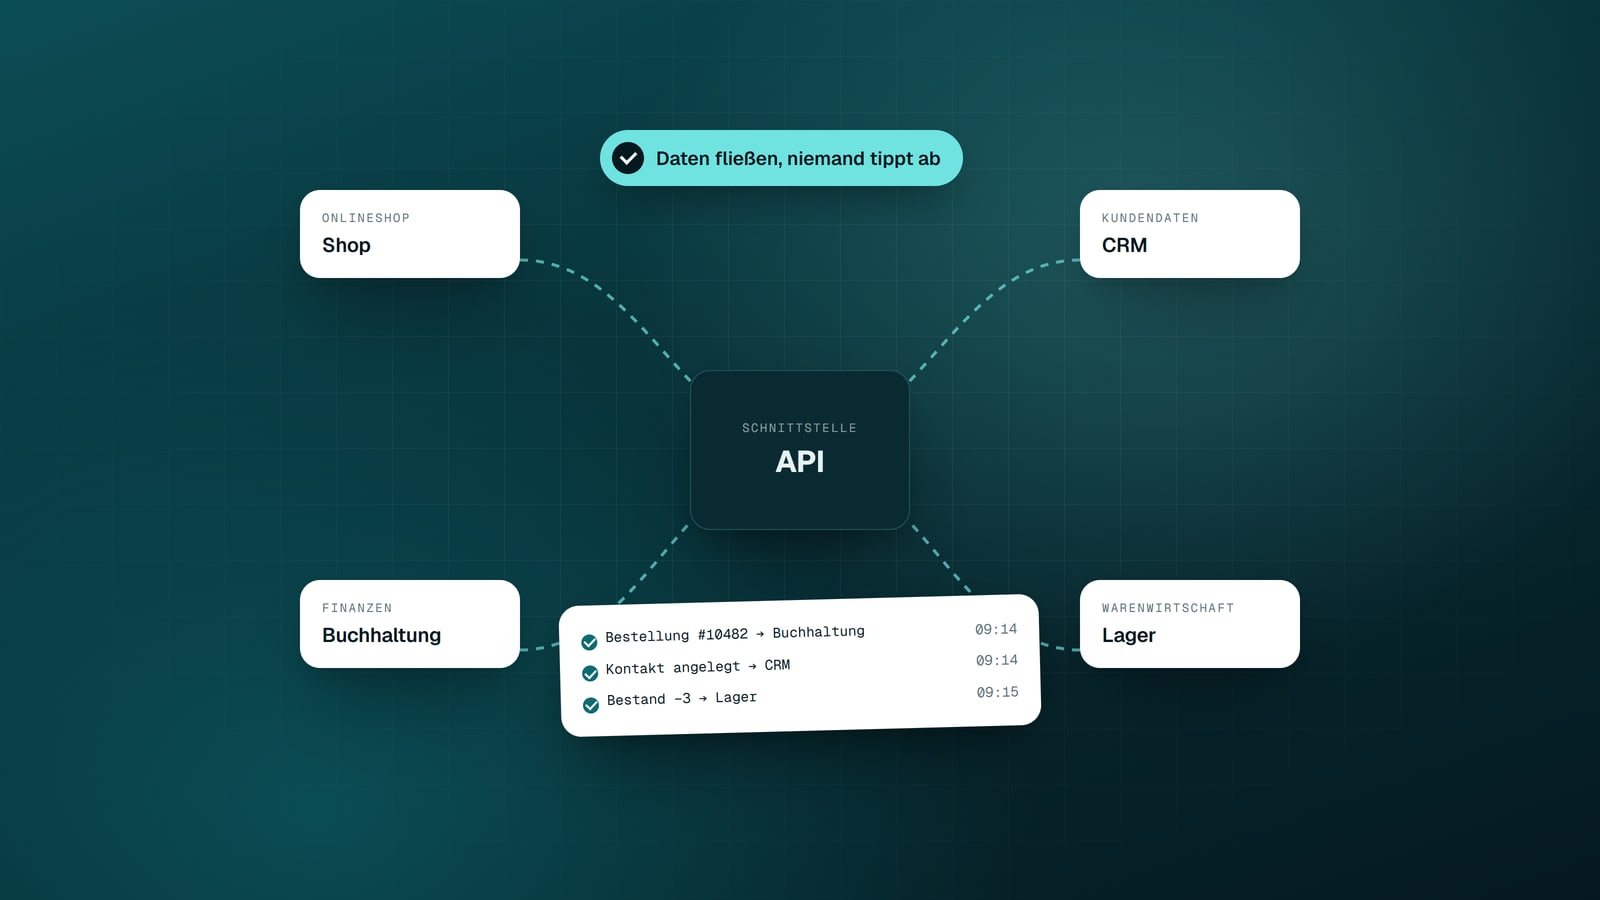Click the 'Kontakt angelegt → CRM' log entry
This screenshot has width=1600, height=900.
coord(801,666)
